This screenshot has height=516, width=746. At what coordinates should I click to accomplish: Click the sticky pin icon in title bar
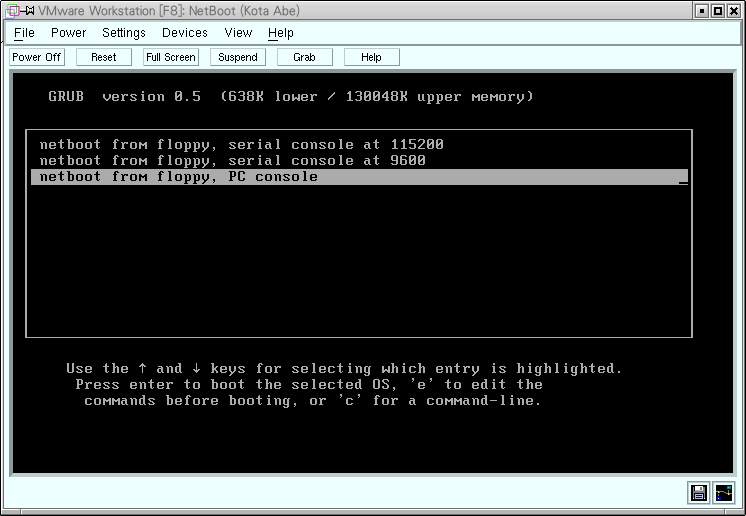[28, 10]
